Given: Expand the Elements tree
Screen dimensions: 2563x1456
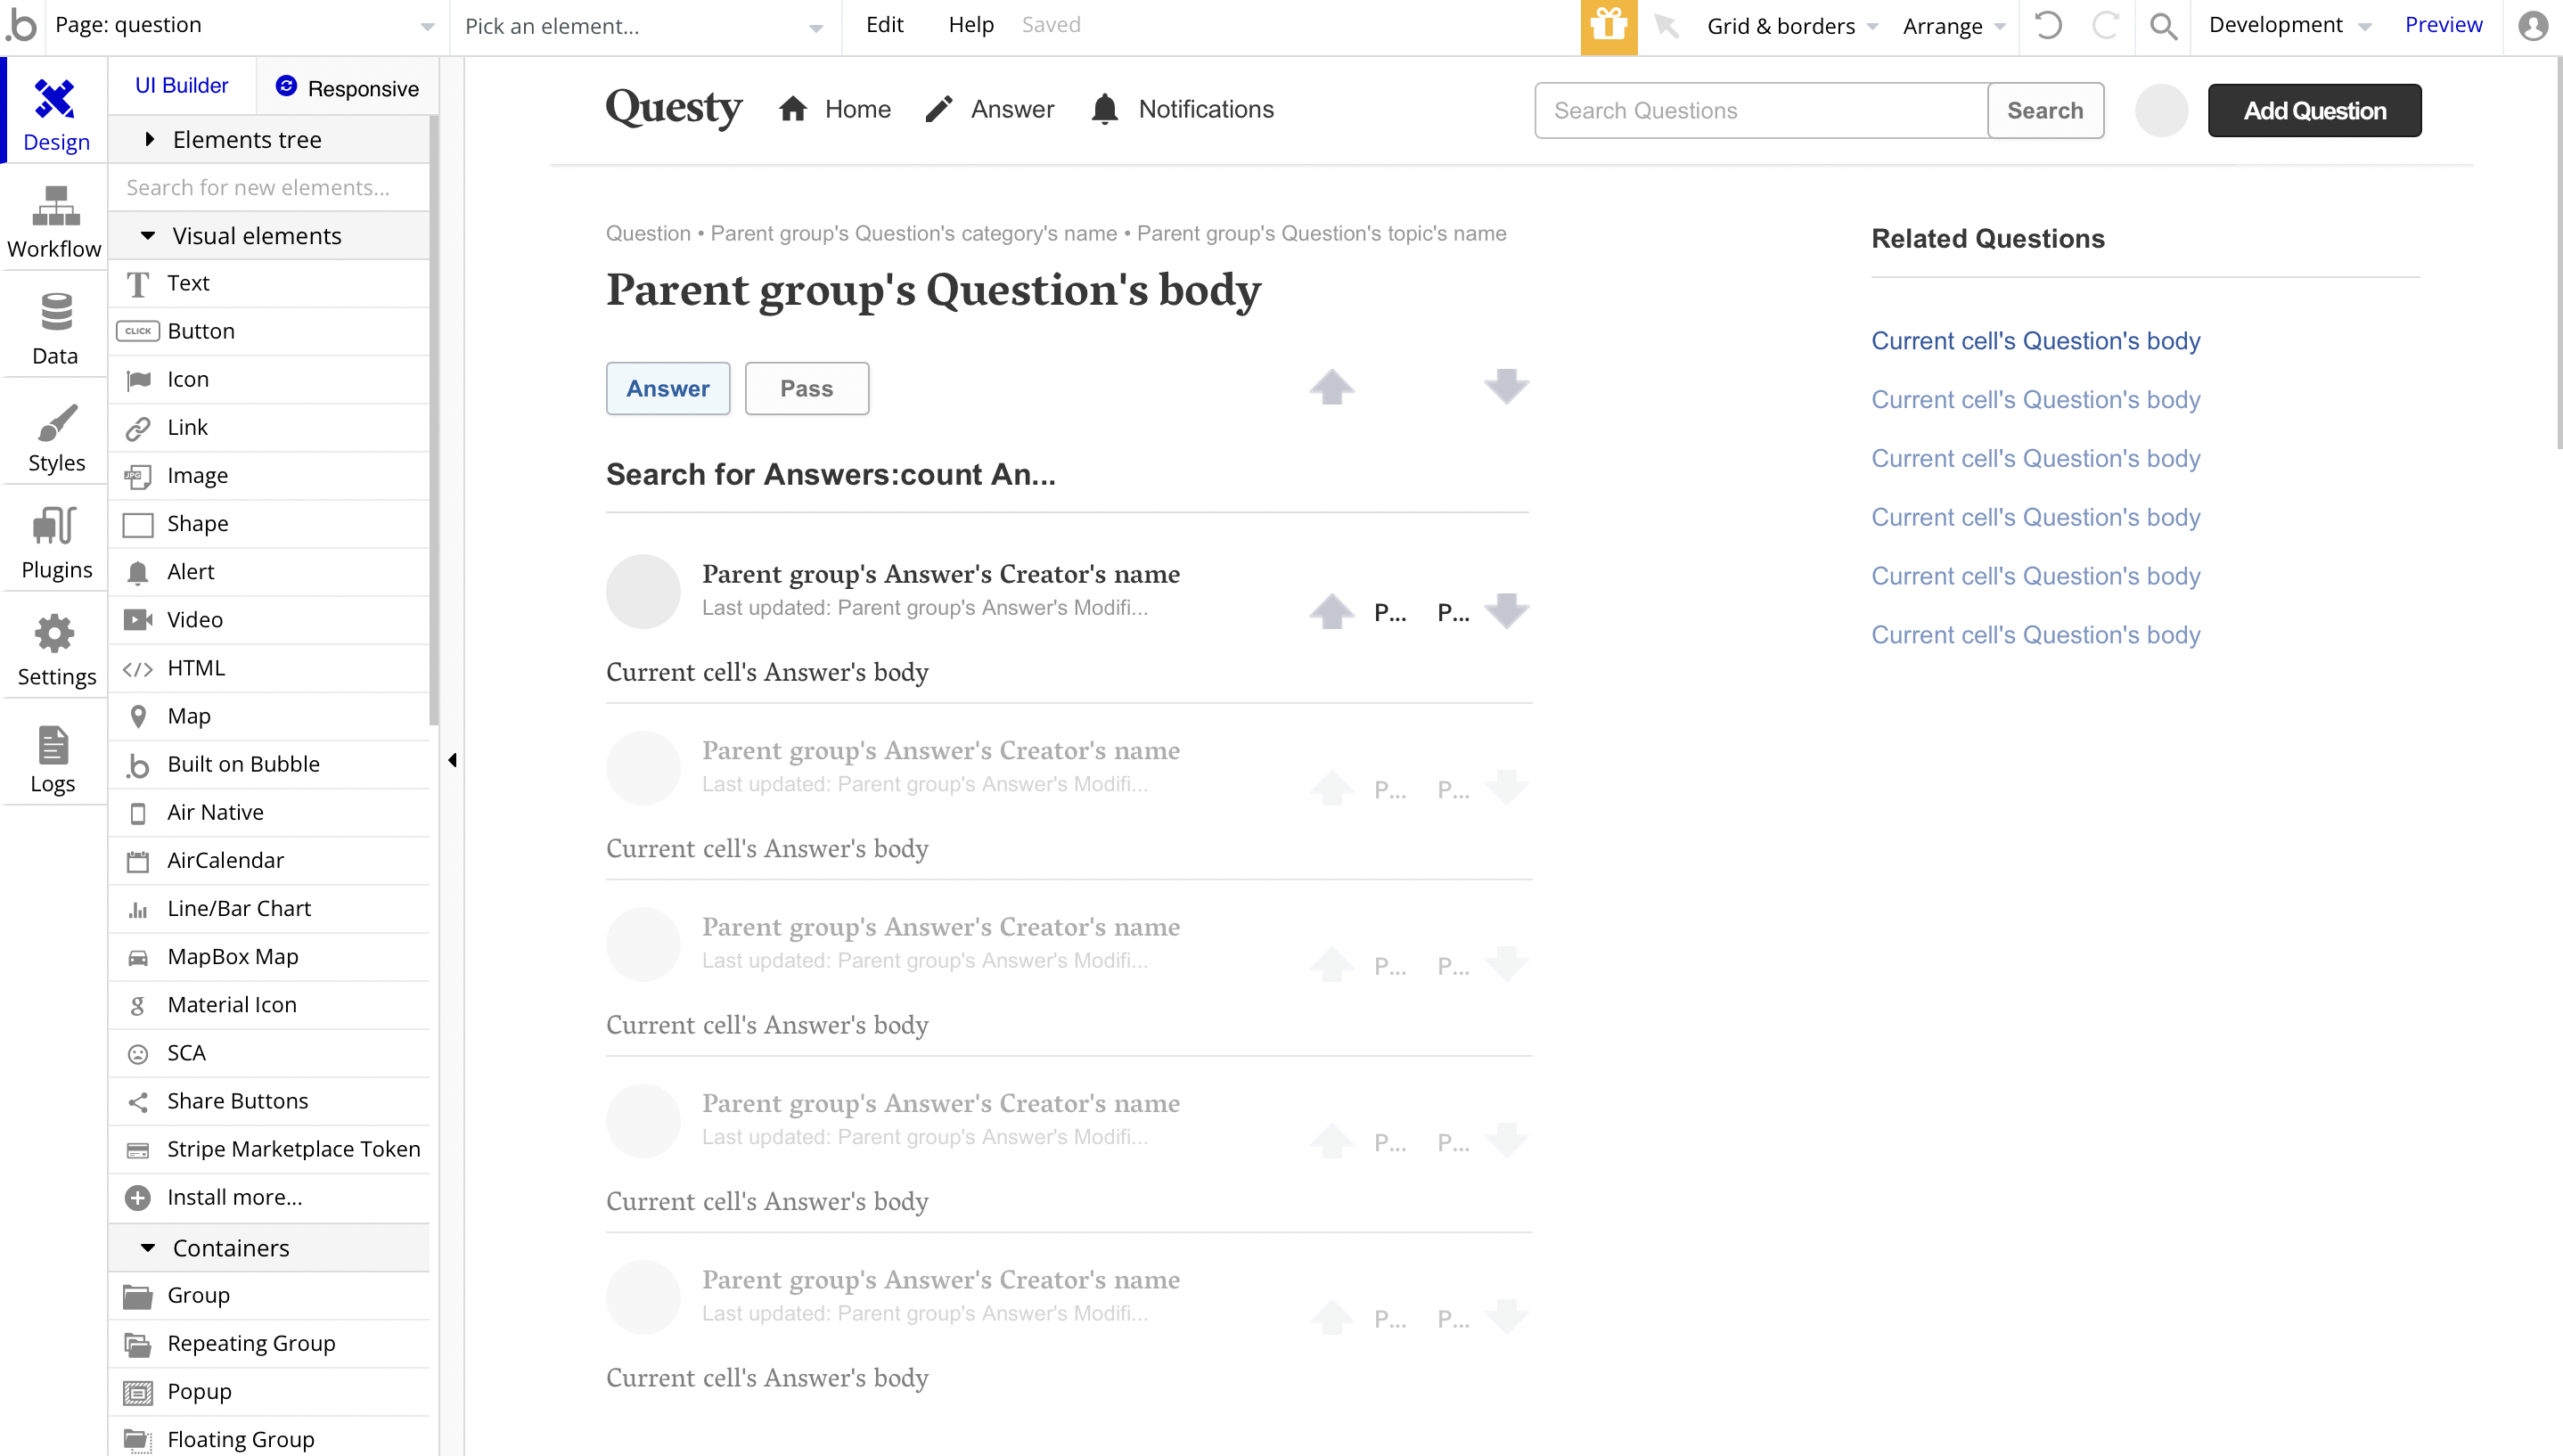Looking at the screenshot, I should (x=149, y=139).
